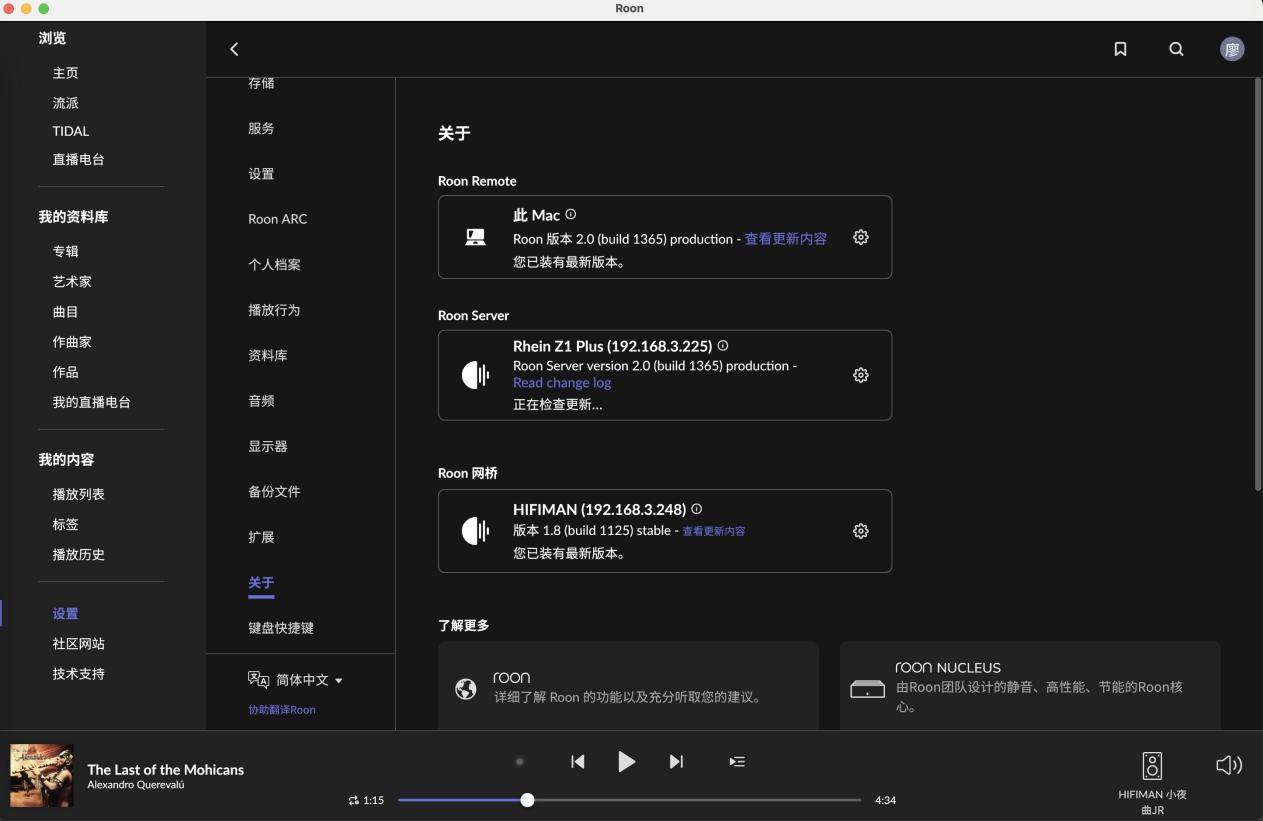Play the current track
This screenshot has height=821, width=1263.
(626, 762)
